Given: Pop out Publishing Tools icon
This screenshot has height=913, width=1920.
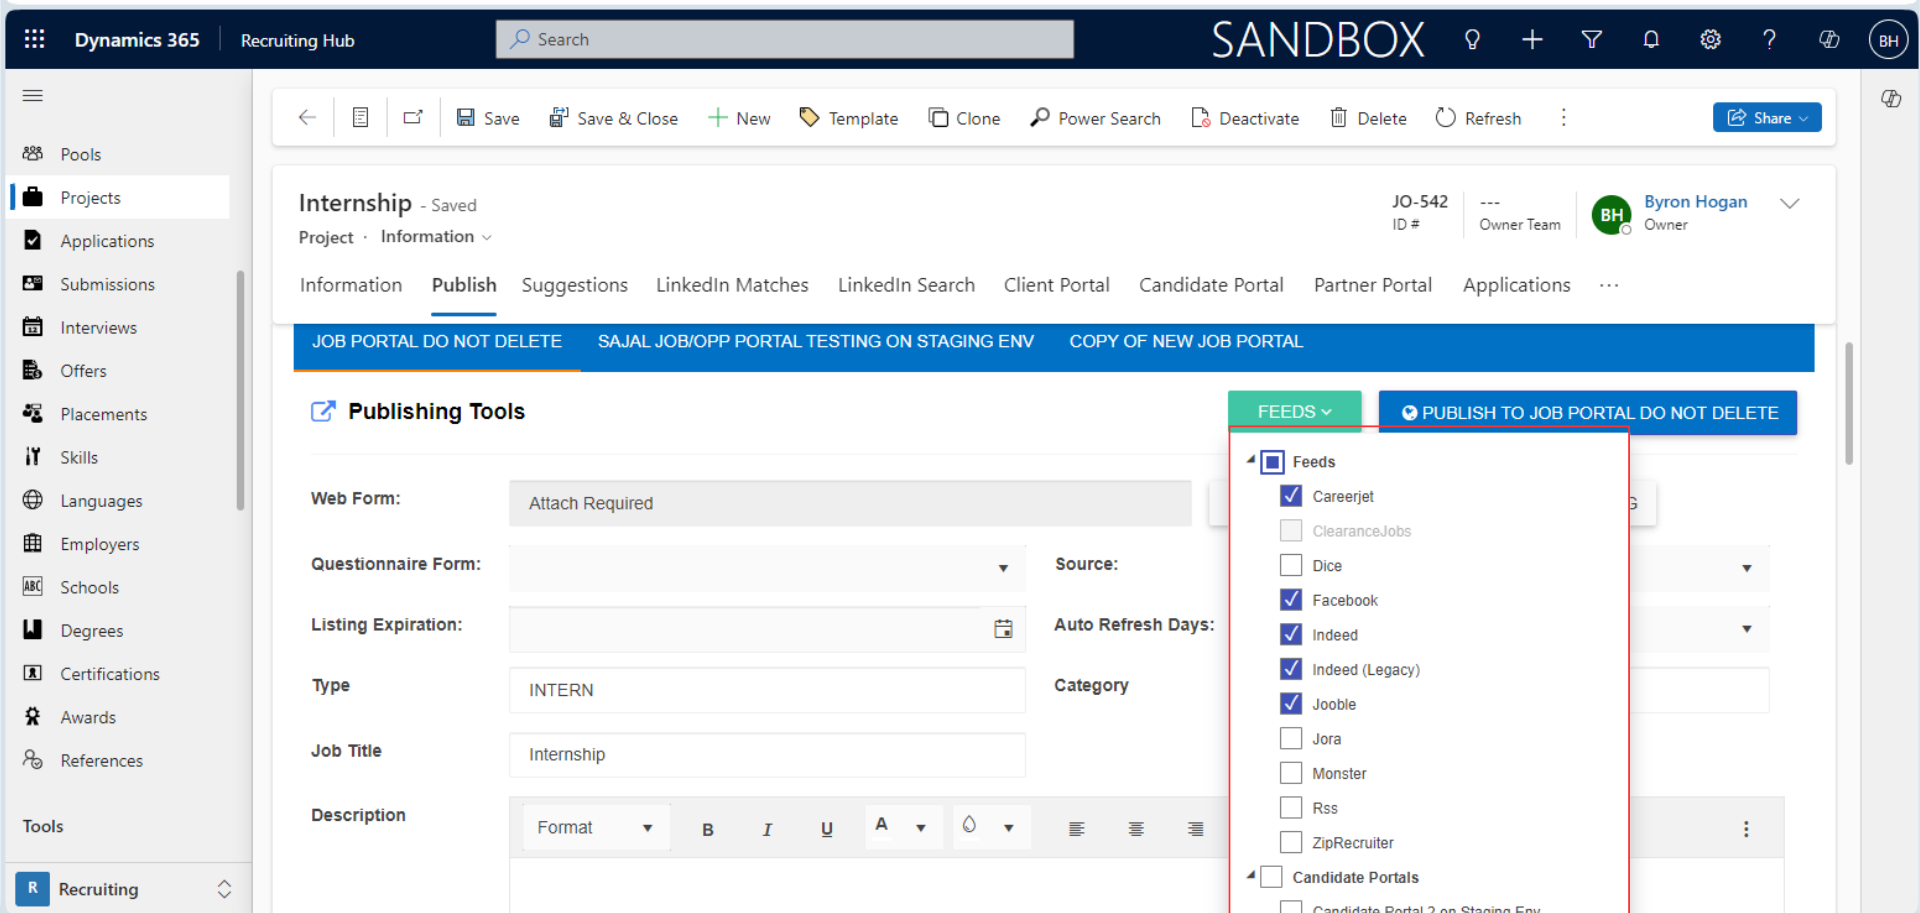Looking at the screenshot, I should pos(323,411).
